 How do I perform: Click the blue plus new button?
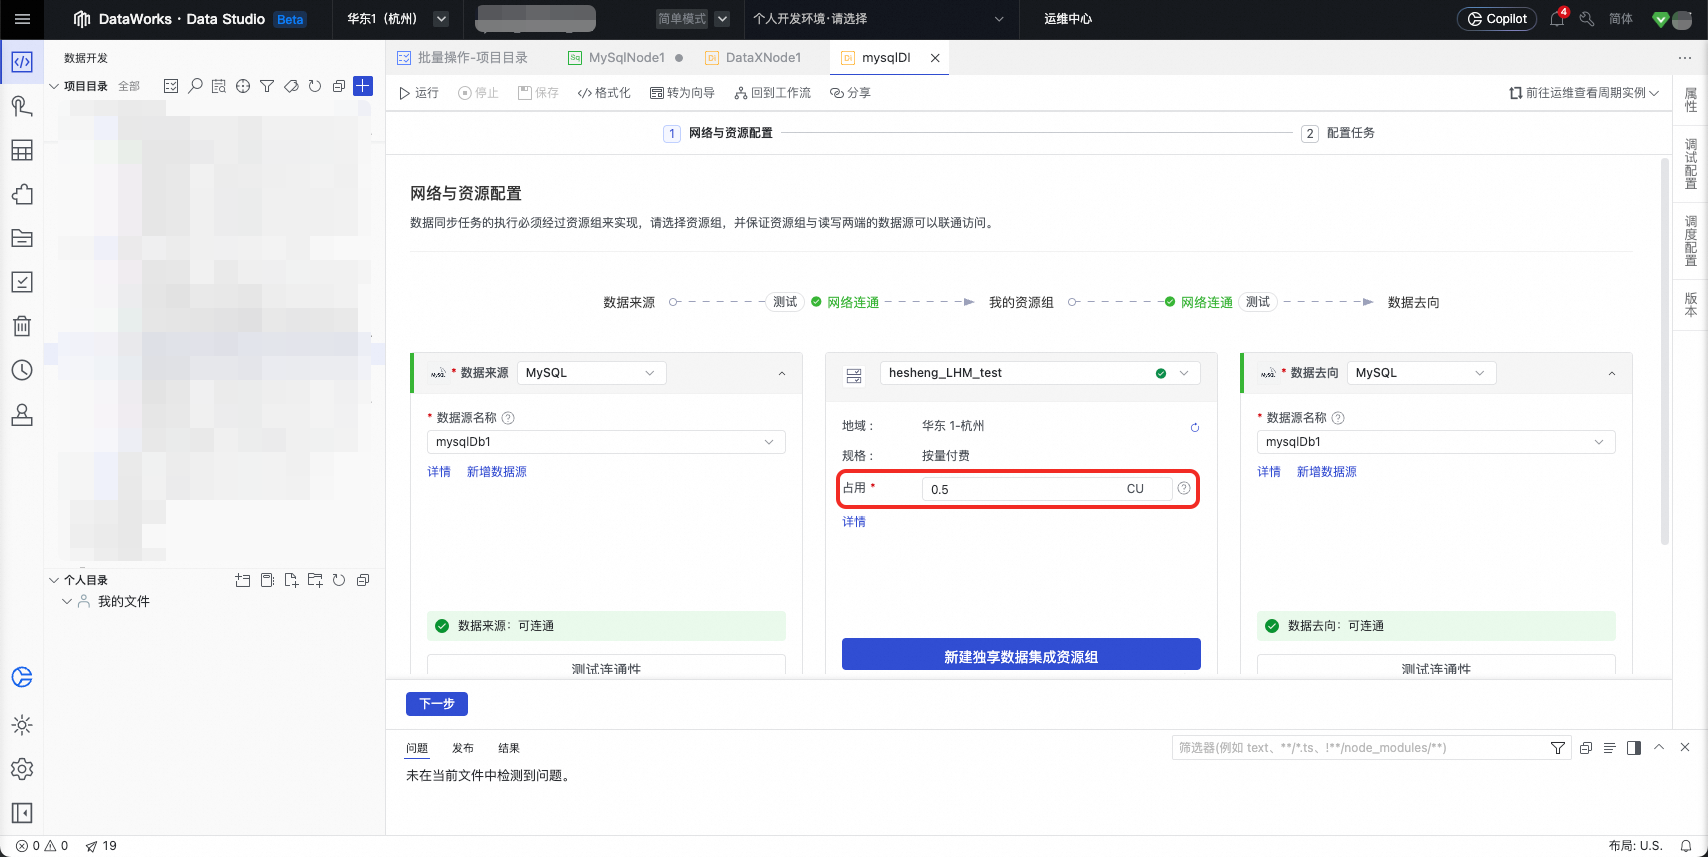(x=363, y=86)
